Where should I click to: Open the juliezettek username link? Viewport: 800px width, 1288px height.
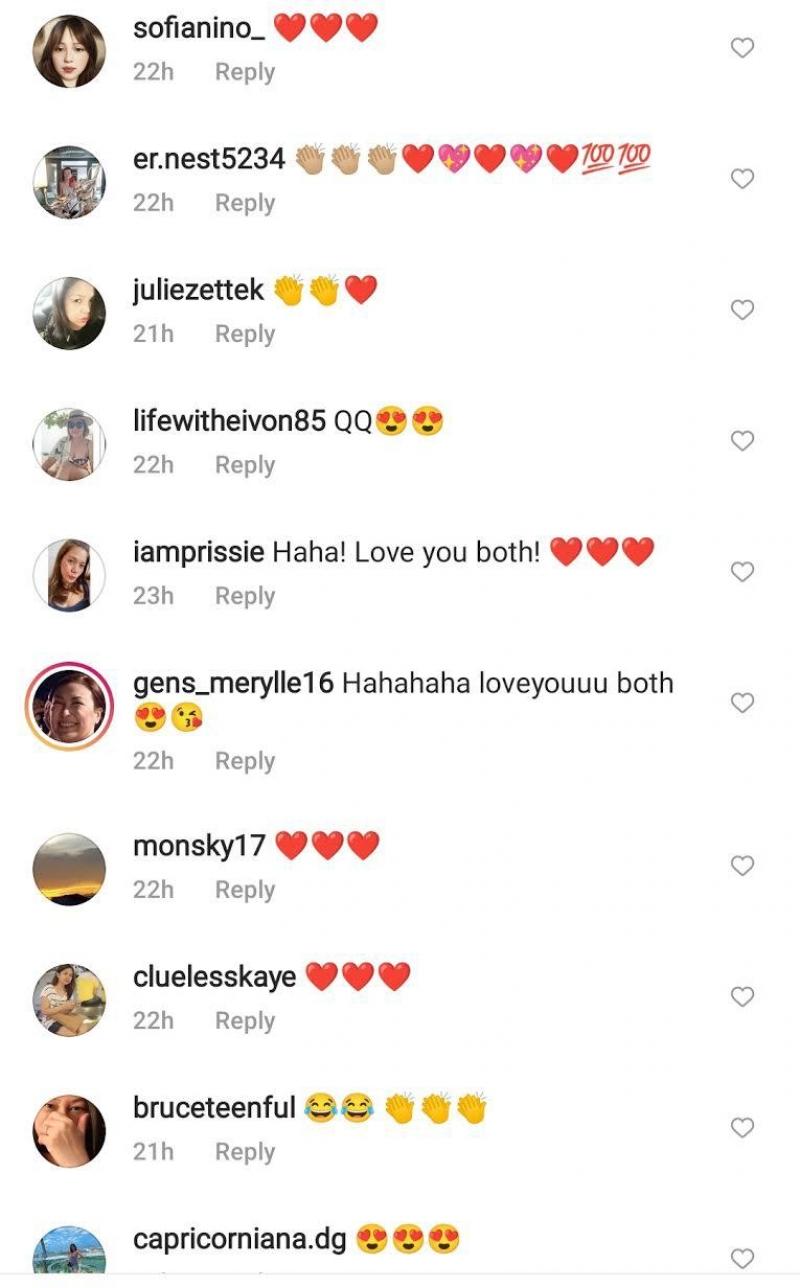click(x=198, y=290)
